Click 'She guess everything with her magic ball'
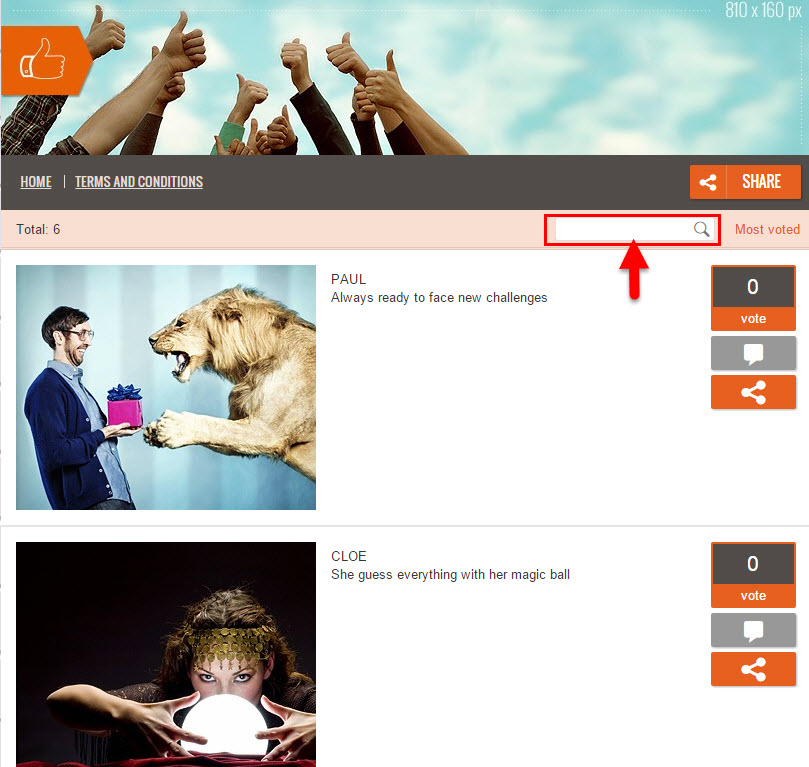Screen dimensions: 809x767 point(450,575)
